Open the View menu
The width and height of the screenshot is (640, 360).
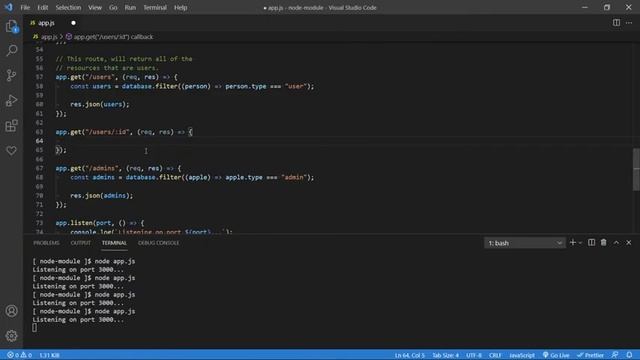click(95, 7)
